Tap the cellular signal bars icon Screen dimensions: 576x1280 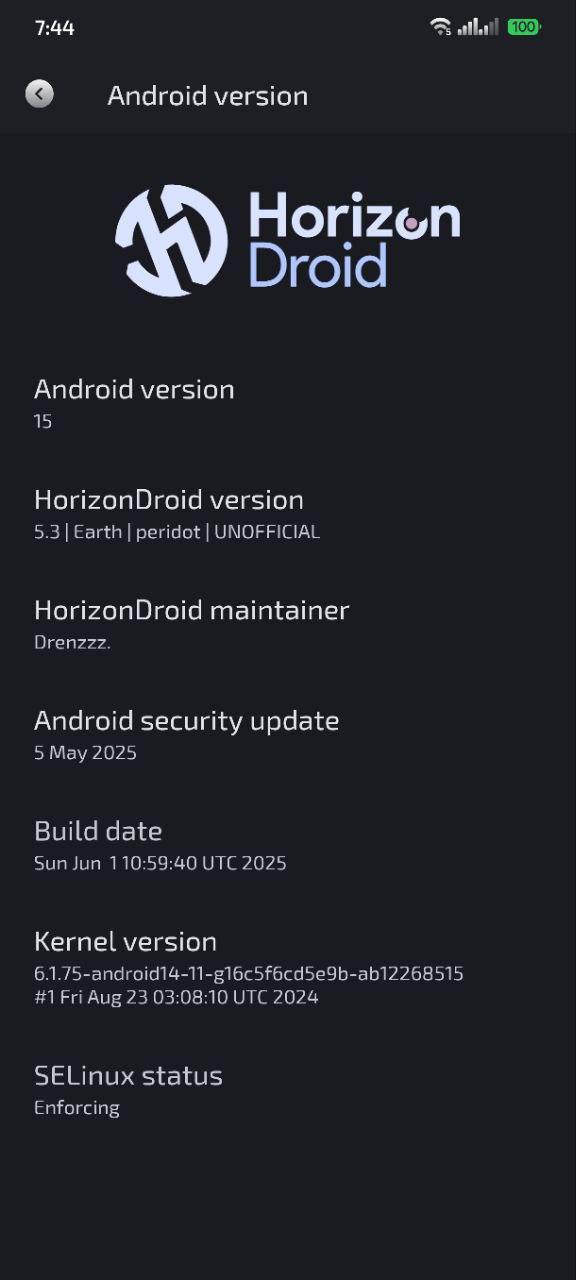pyautogui.click(x=478, y=27)
